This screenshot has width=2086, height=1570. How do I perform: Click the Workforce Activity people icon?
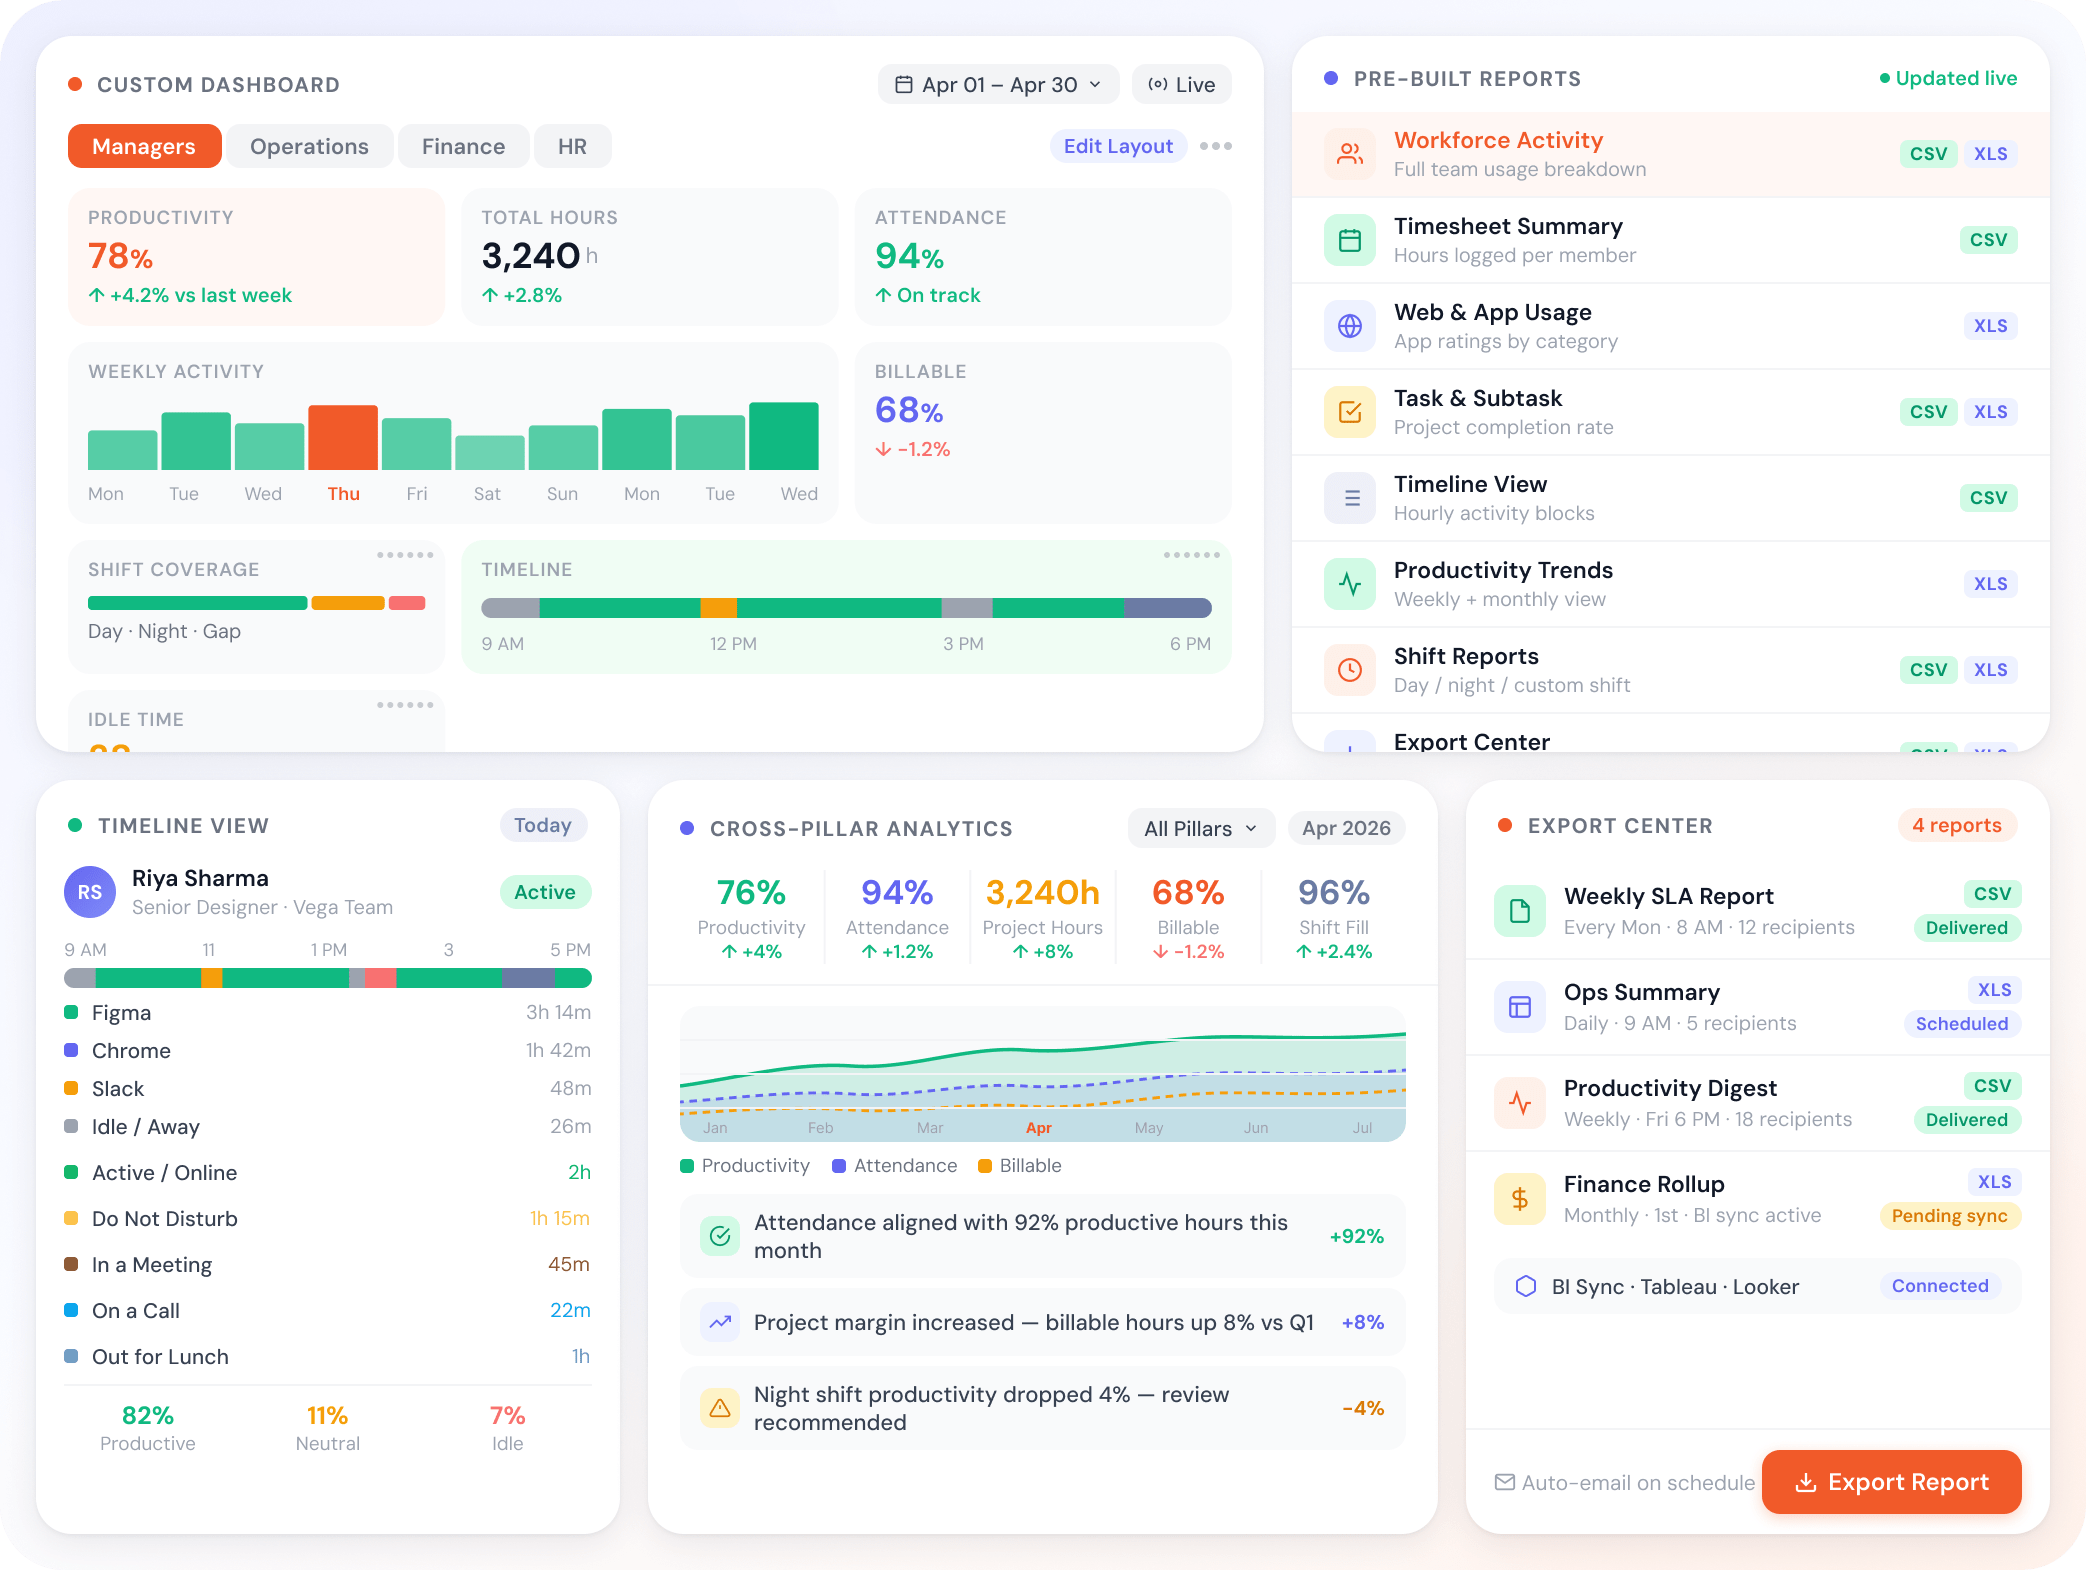1350,154
